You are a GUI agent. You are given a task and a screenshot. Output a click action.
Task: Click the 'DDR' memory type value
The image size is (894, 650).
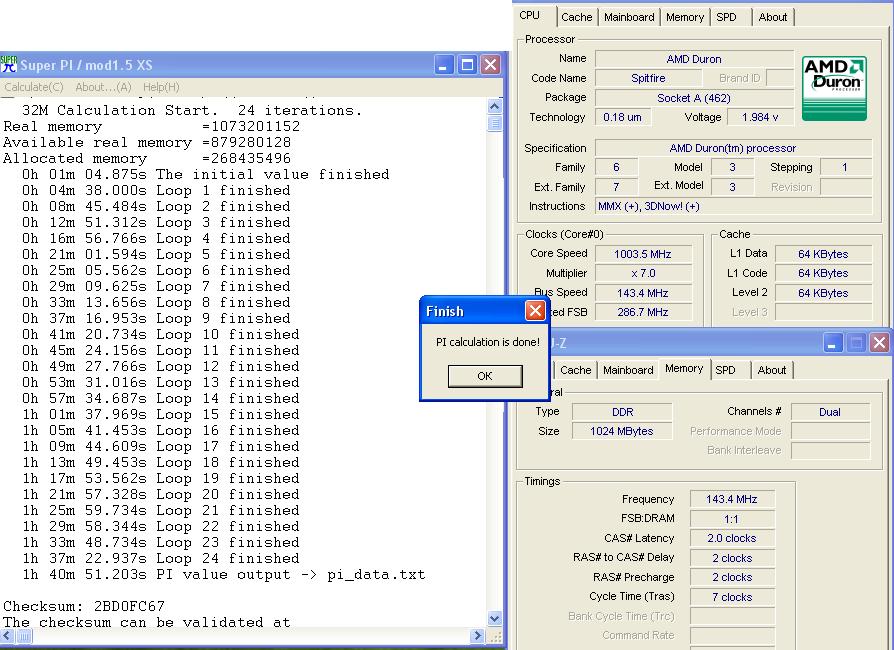pyautogui.click(x=622, y=412)
